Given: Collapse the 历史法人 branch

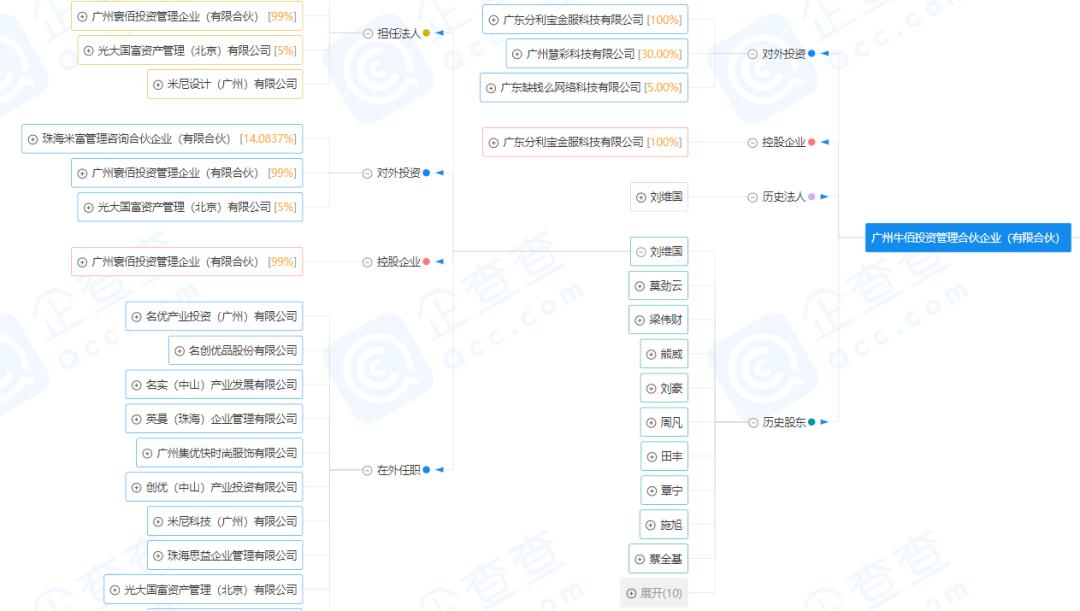Looking at the screenshot, I should 752,197.
